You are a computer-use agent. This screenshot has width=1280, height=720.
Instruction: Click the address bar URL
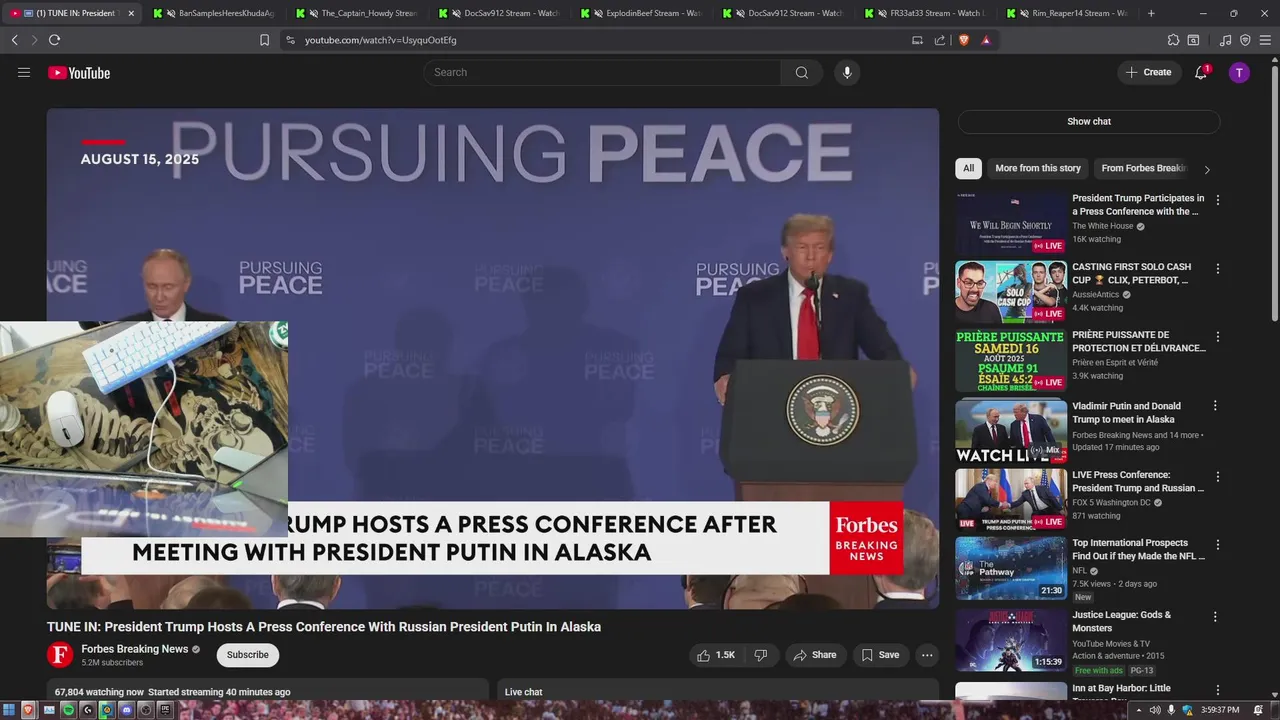380,40
